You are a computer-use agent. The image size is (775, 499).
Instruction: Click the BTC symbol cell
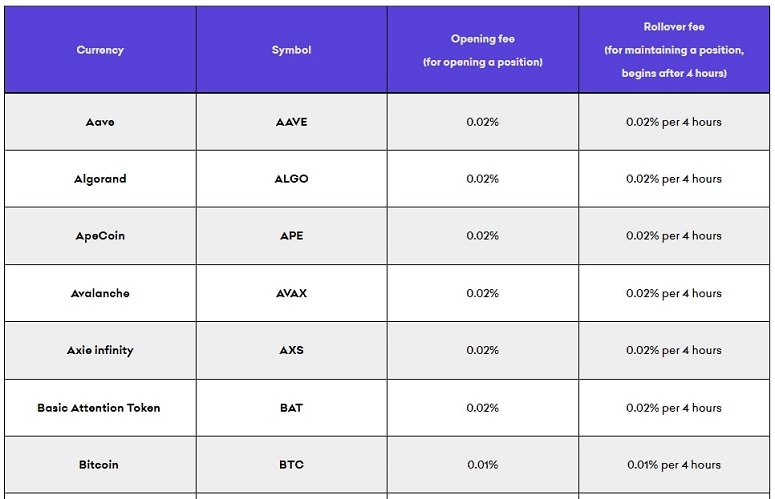[x=291, y=465]
